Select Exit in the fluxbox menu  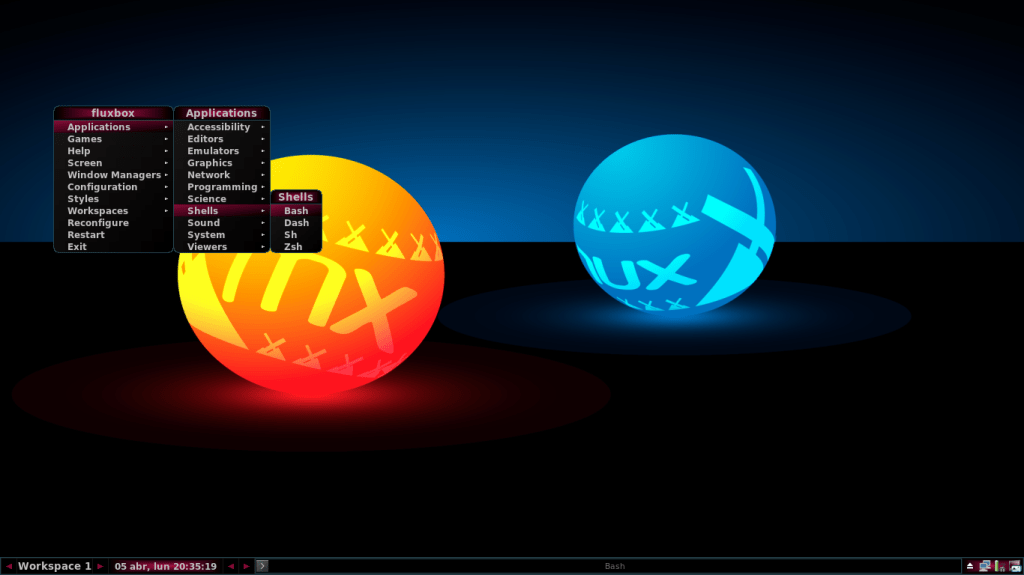tap(77, 247)
